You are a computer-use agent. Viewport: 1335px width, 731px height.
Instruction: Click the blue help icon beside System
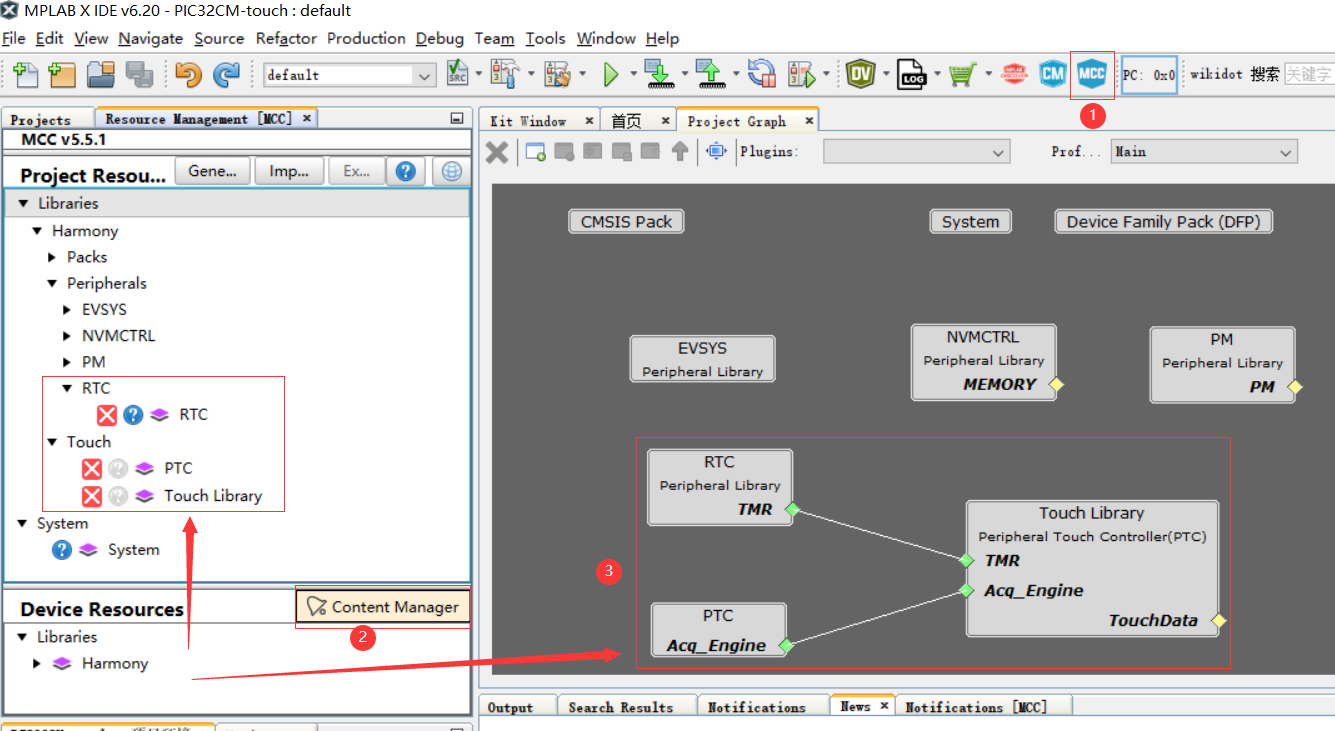[x=62, y=550]
